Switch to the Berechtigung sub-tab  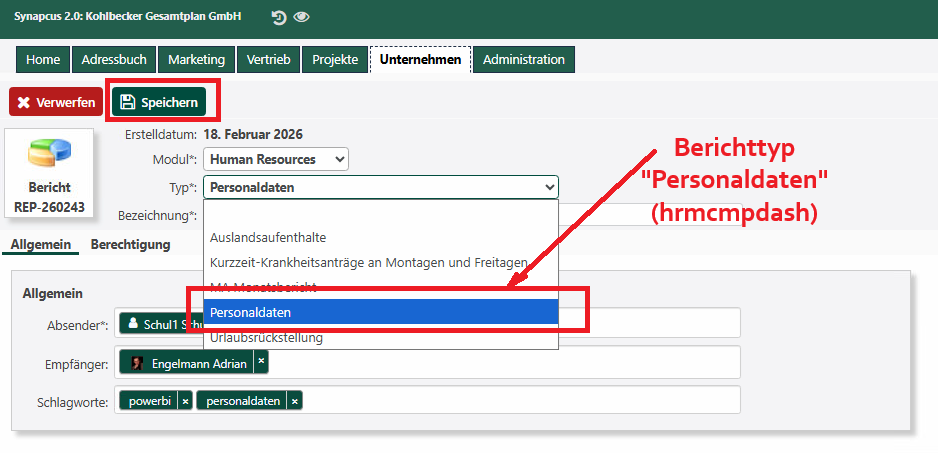coord(130,244)
